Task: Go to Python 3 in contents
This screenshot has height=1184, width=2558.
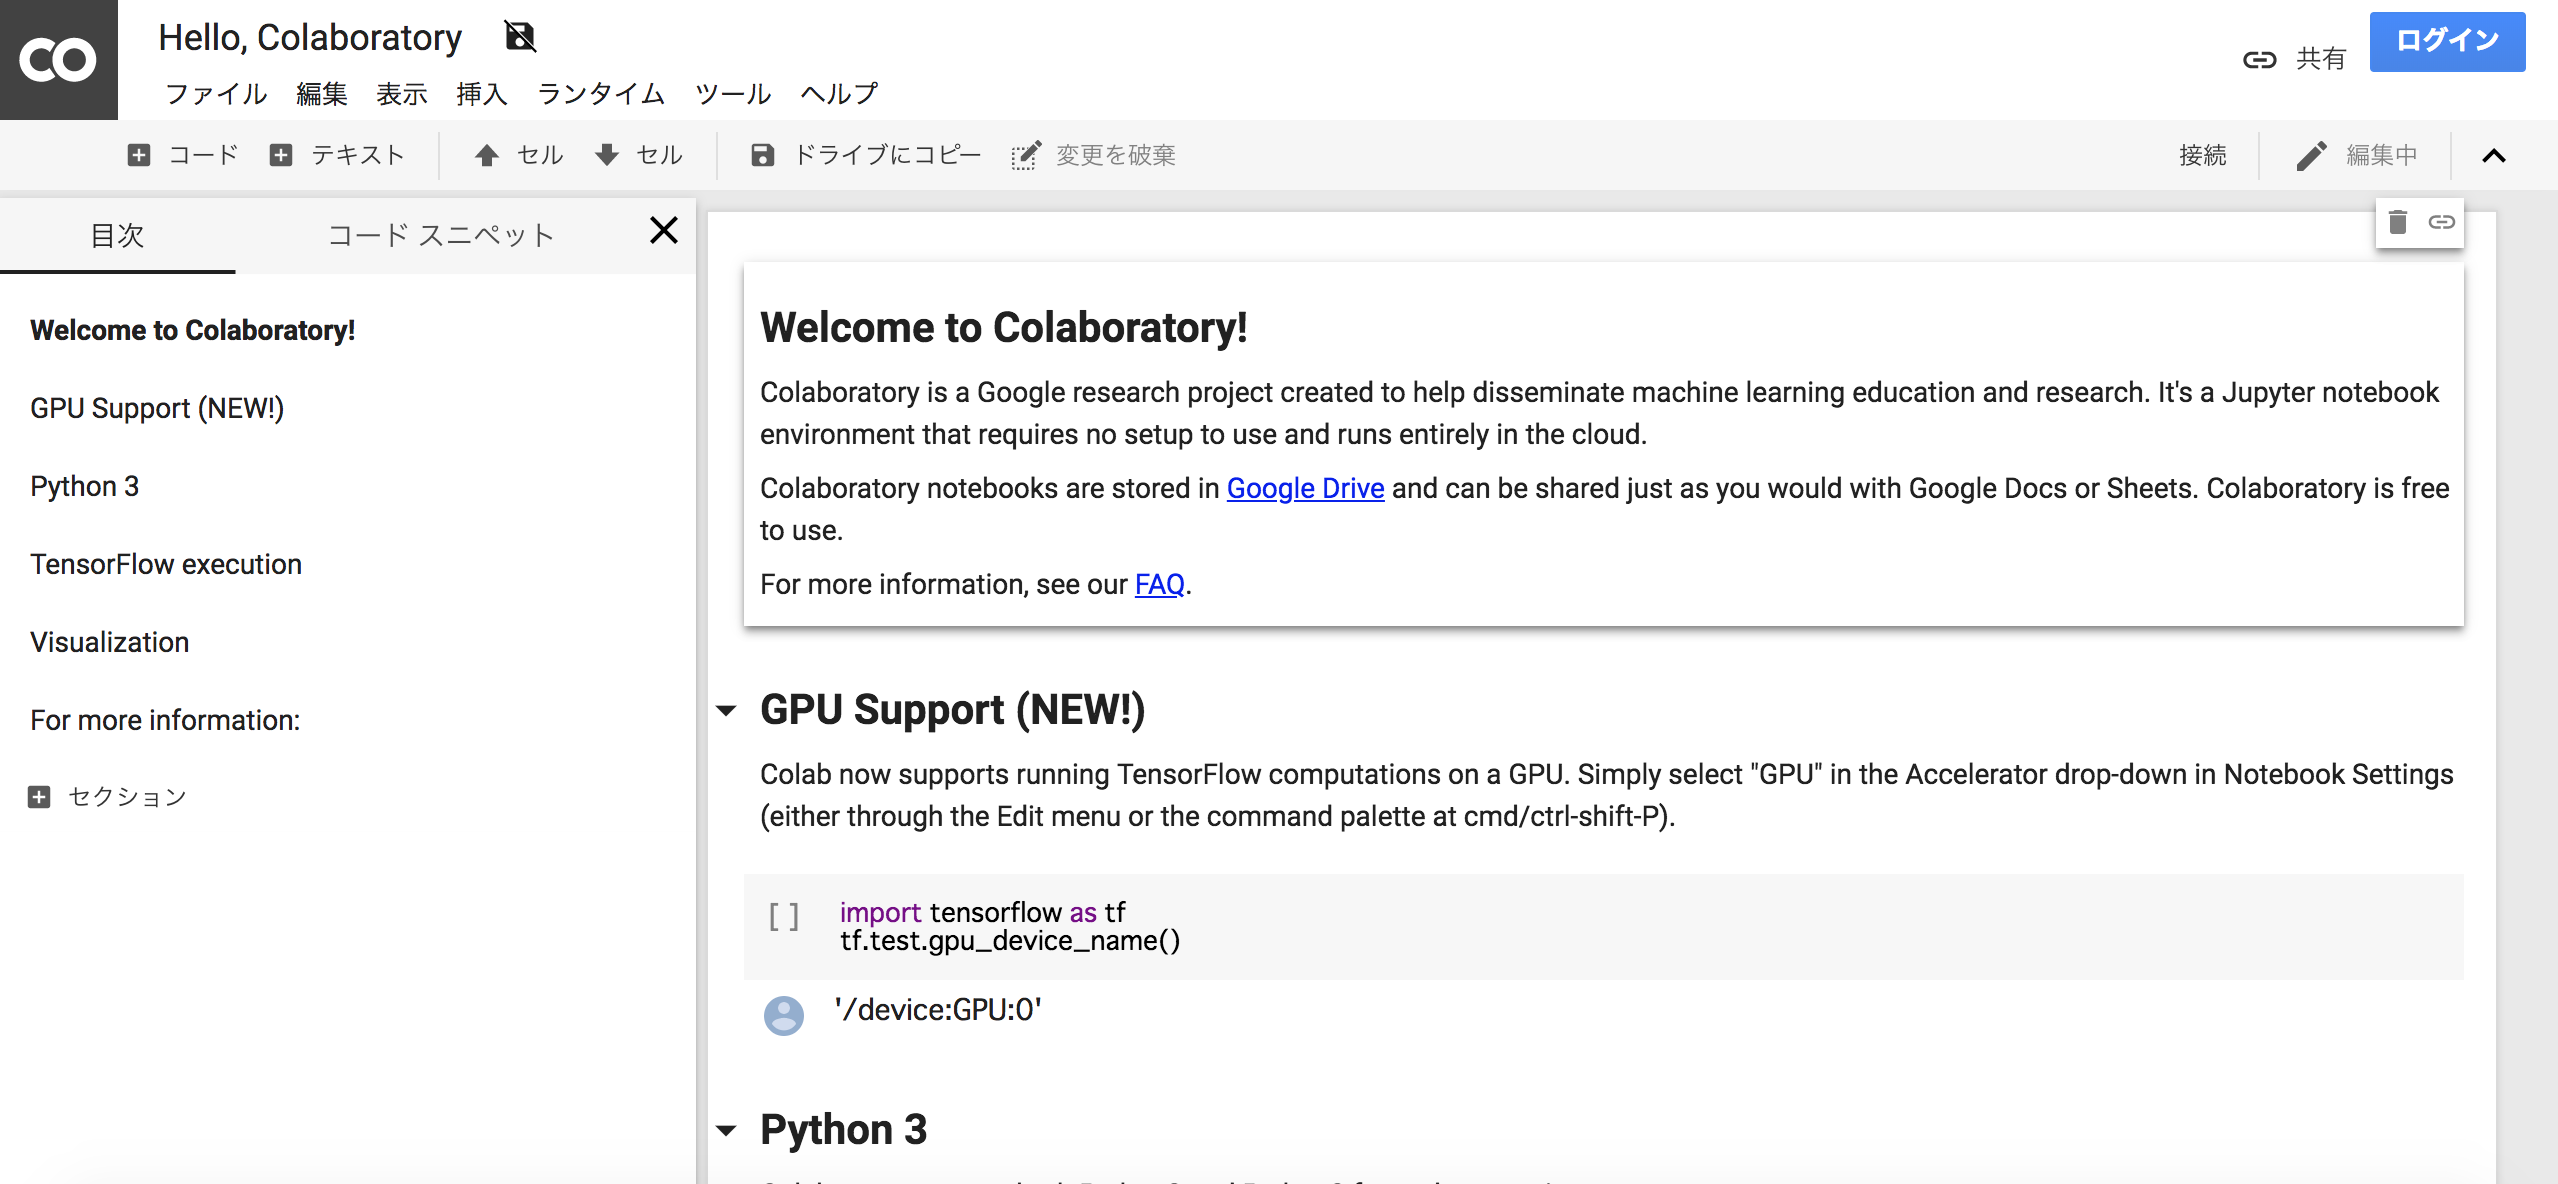Action: pyautogui.click(x=84, y=486)
